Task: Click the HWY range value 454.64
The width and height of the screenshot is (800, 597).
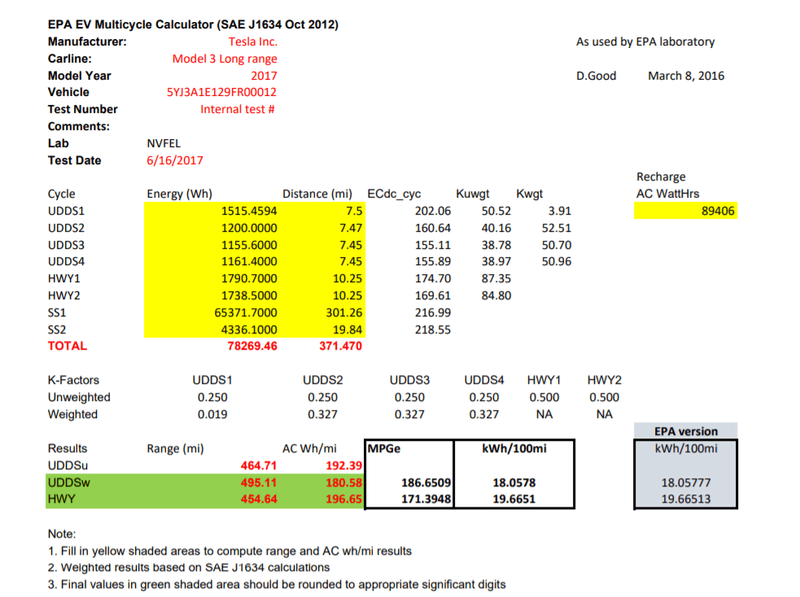Action: [259, 499]
